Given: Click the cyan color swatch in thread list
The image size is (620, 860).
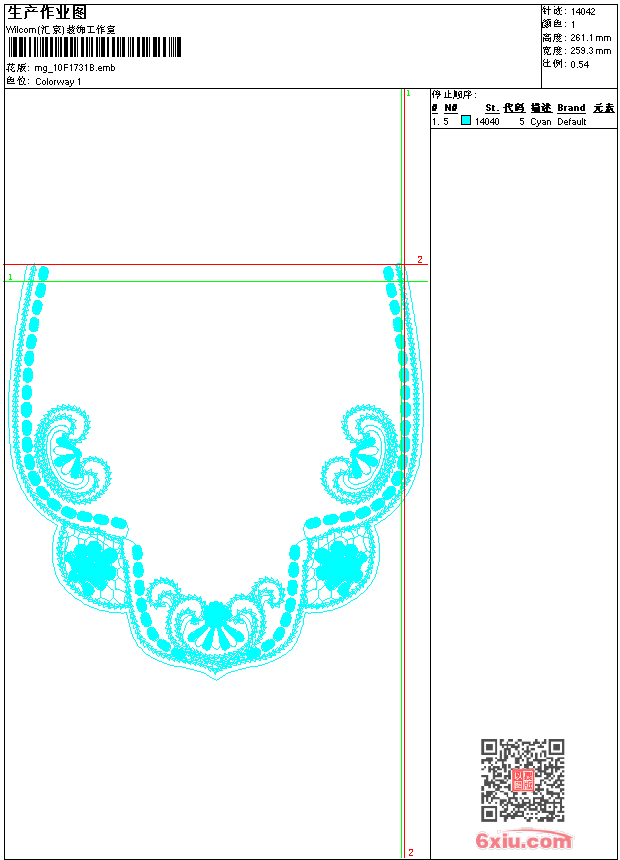Looking at the screenshot, I should pos(466,121).
